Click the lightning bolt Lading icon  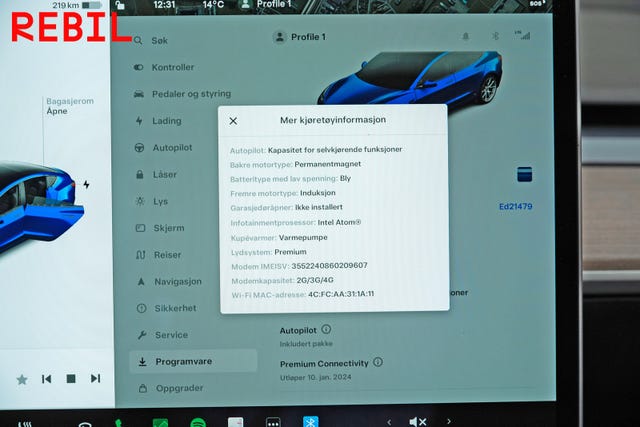coord(139,121)
